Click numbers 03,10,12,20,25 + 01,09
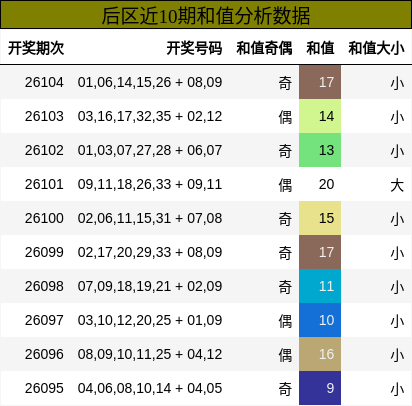This screenshot has width=412, height=406. pos(150,320)
